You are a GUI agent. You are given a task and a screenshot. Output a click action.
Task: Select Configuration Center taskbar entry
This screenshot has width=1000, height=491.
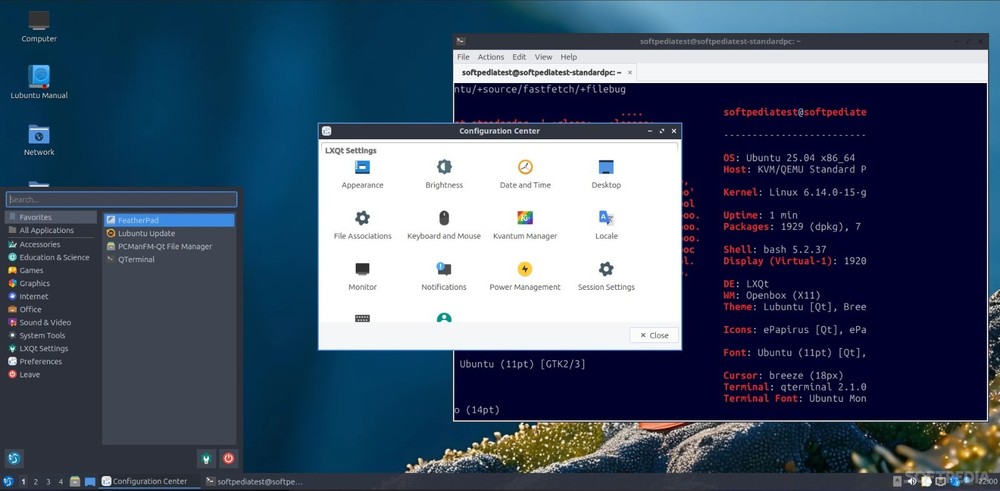coord(149,481)
